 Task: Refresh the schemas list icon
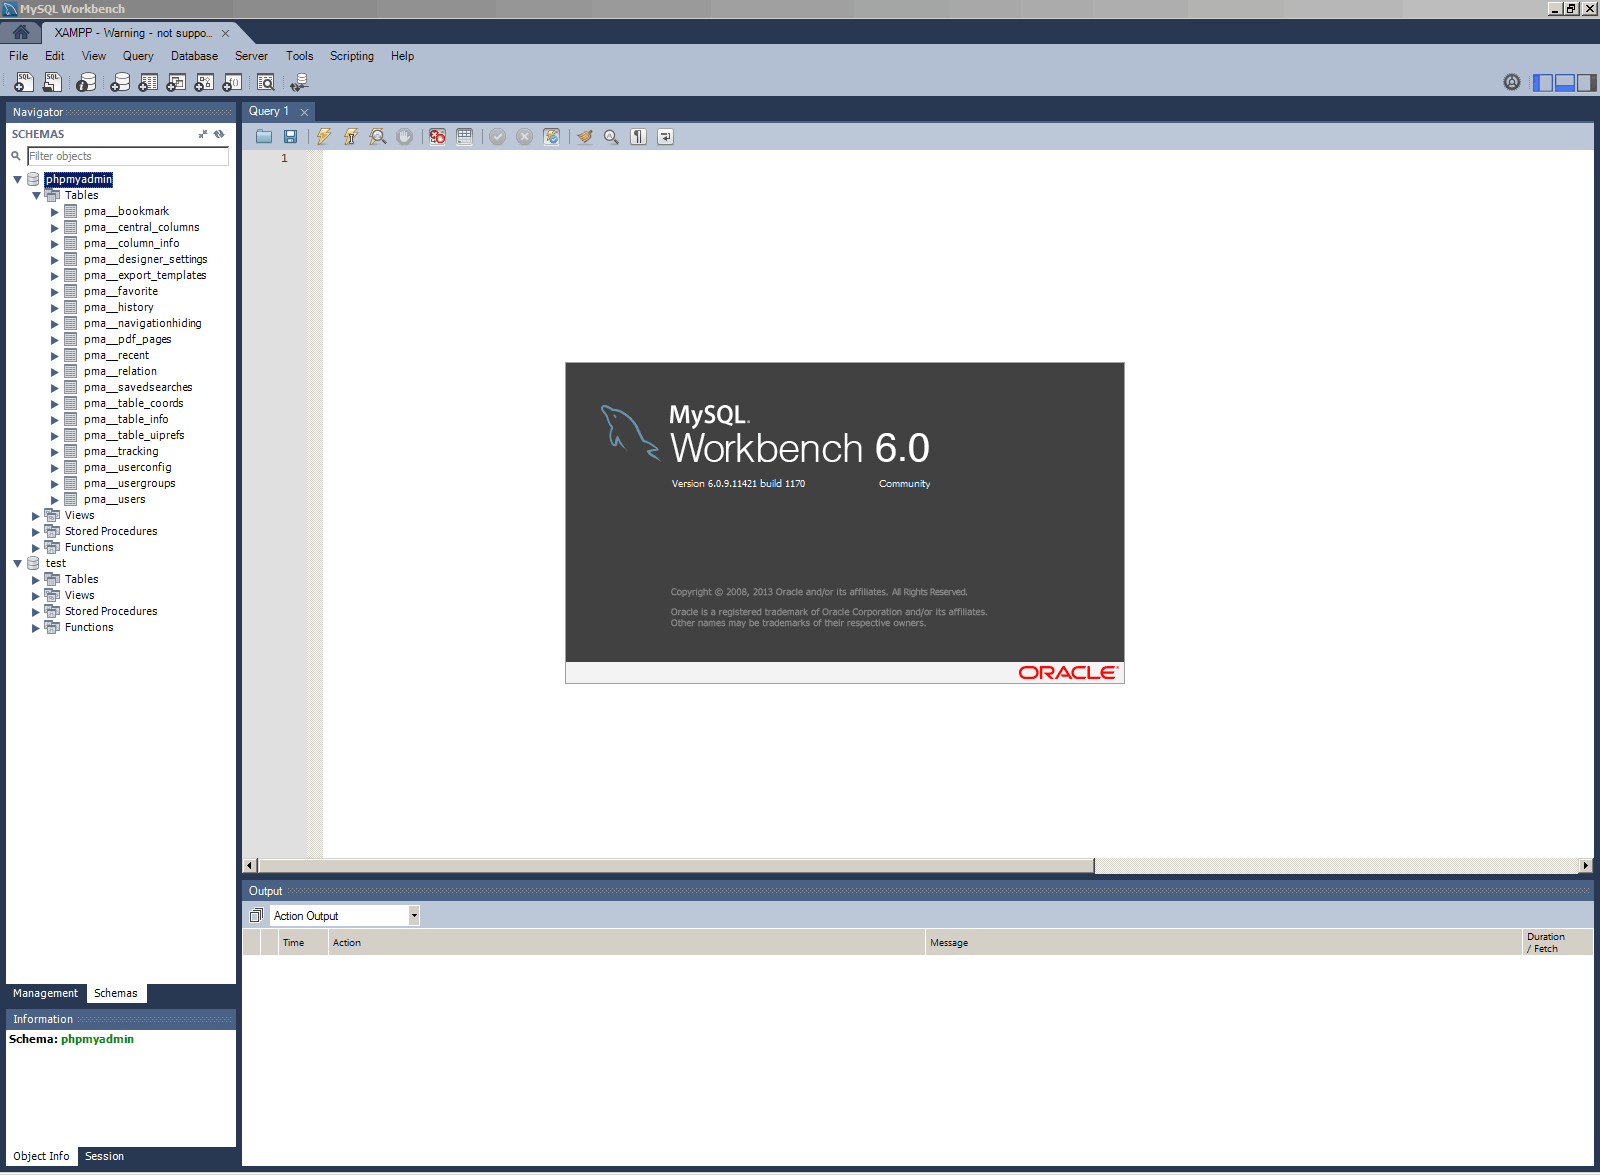220,134
